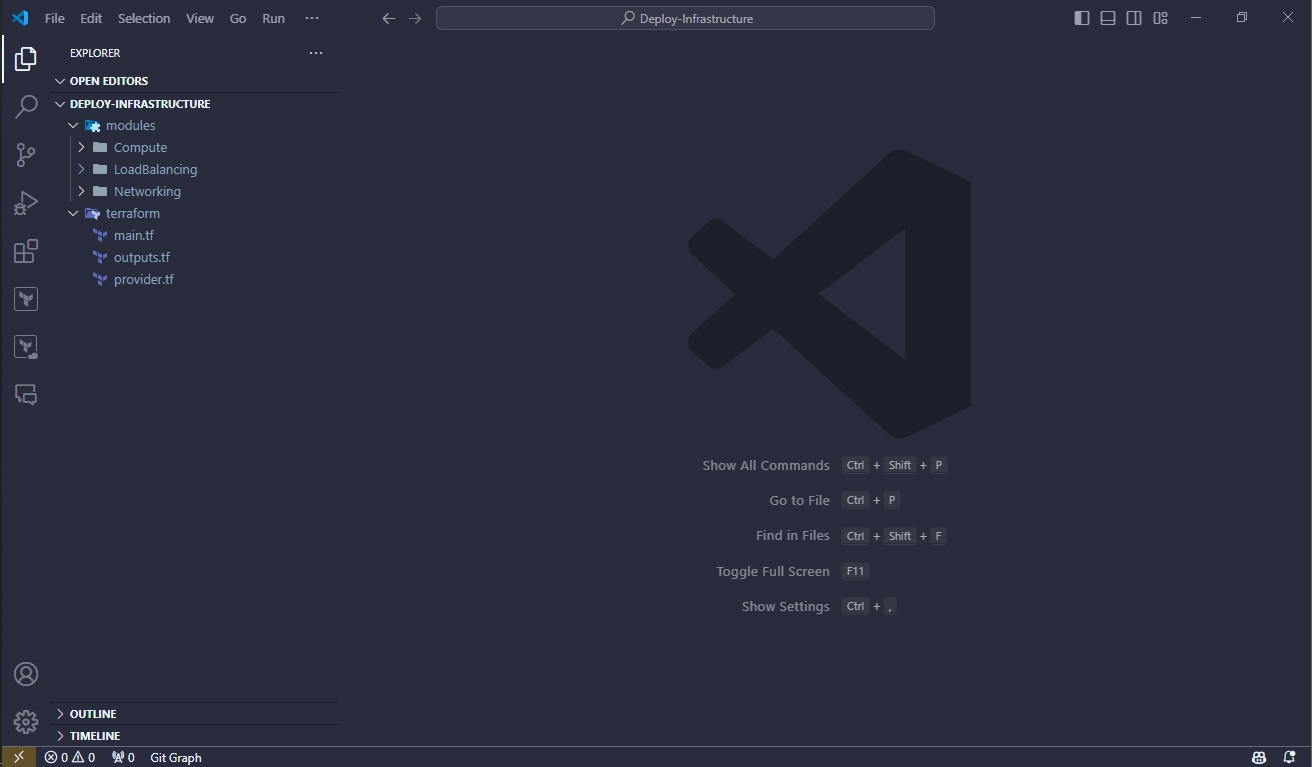Collapse the terraform folder chevron
Screen dimensions: 1312x767
coord(73,213)
